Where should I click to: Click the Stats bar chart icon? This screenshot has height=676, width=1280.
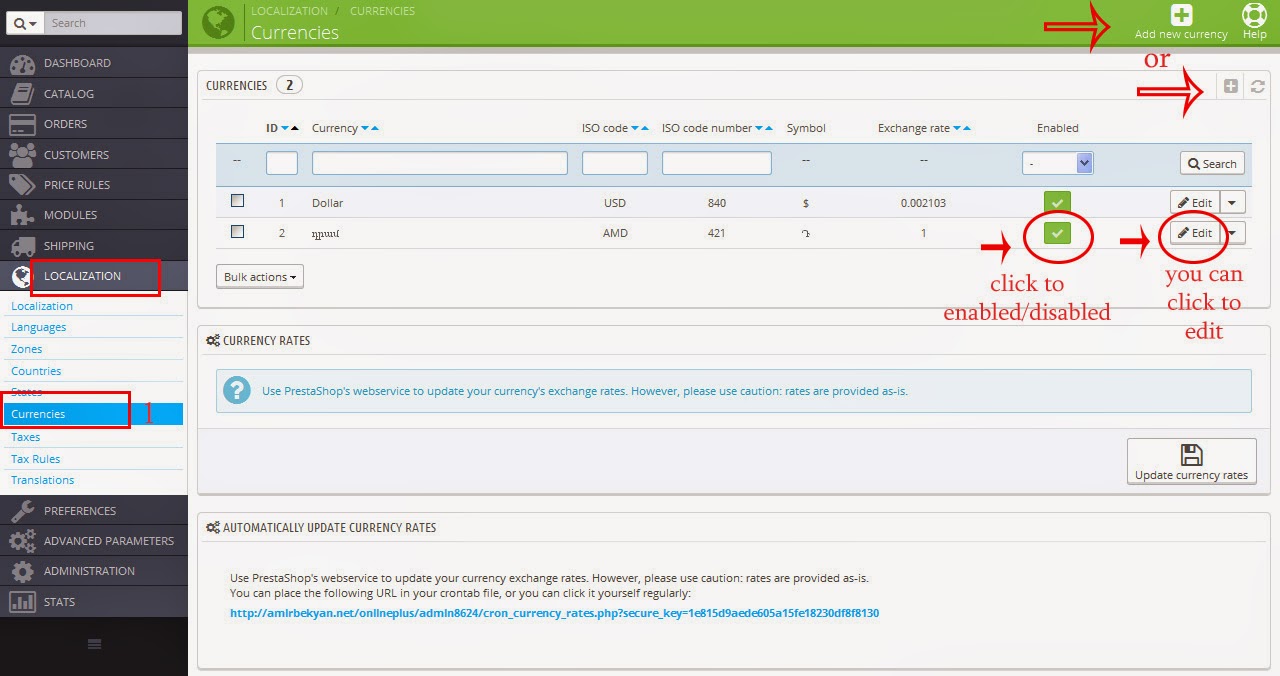22,602
